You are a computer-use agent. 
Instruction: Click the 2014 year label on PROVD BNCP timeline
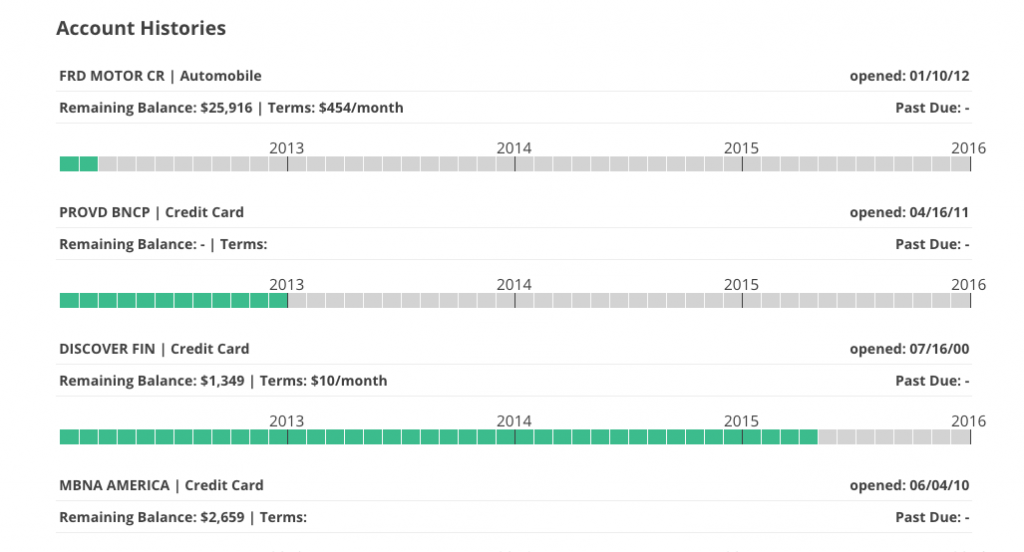(514, 284)
